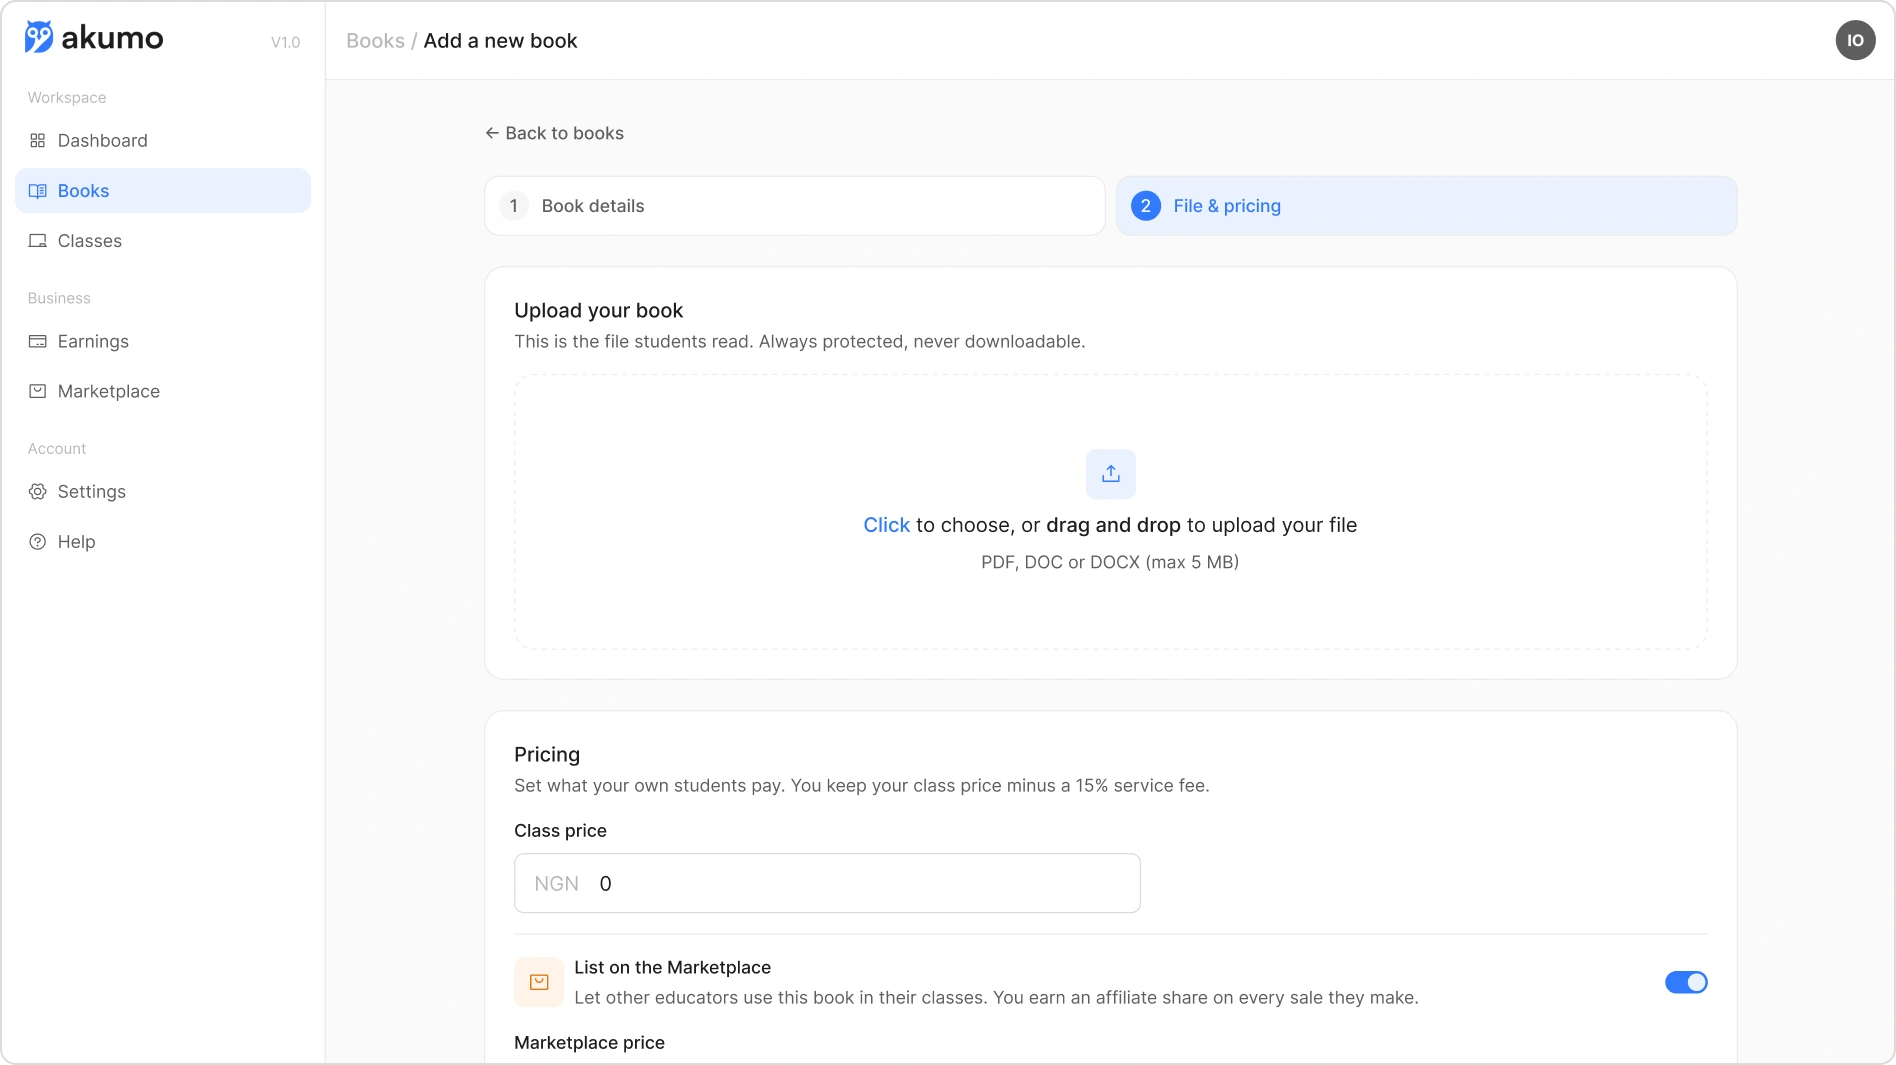Click the 'Upload your book' heading
The height and width of the screenshot is (1065, 1896).
(x=598, y=311)
